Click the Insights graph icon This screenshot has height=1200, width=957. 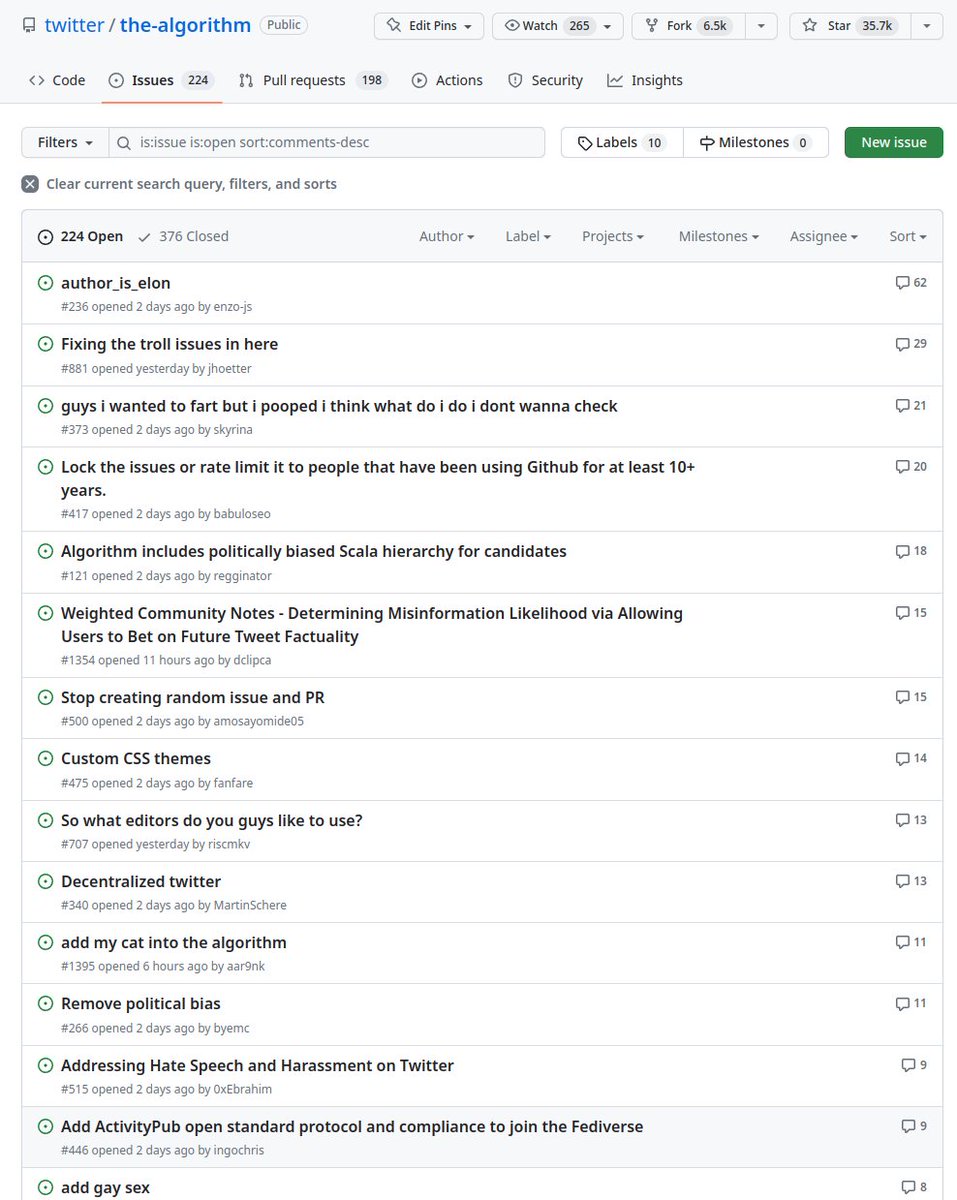615,80
